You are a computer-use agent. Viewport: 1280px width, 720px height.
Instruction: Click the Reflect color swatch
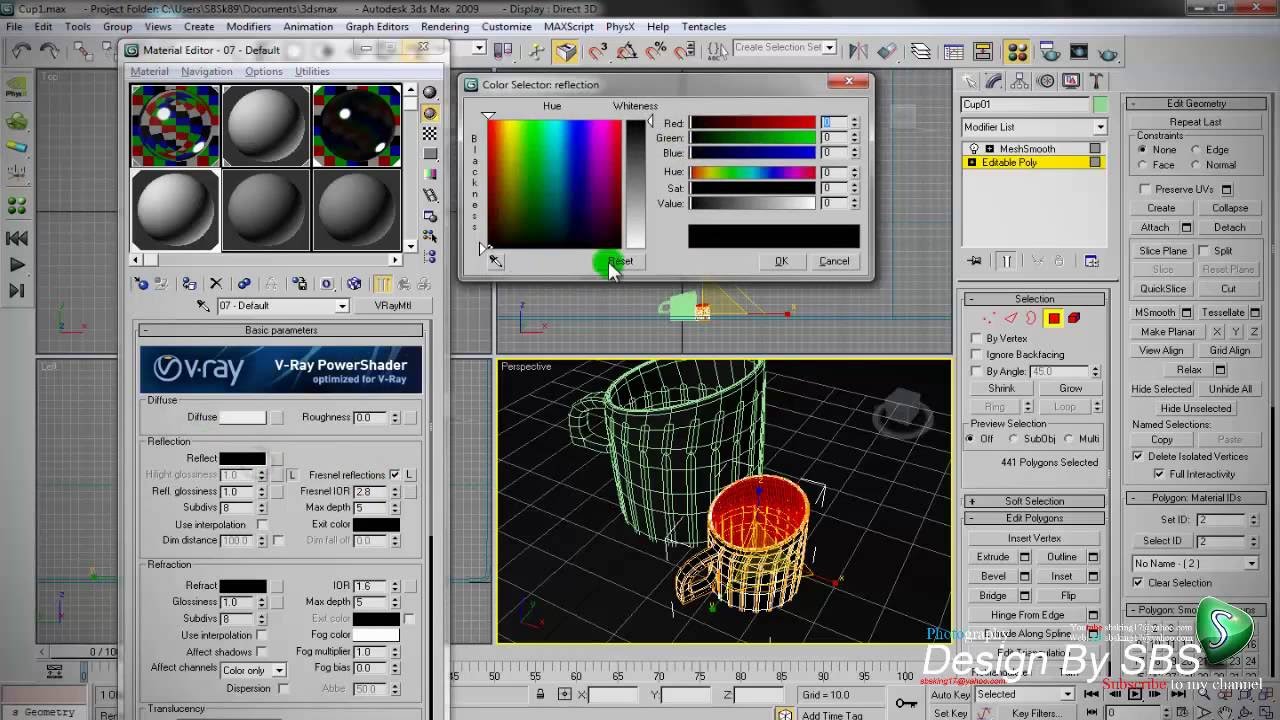(242, 458)
